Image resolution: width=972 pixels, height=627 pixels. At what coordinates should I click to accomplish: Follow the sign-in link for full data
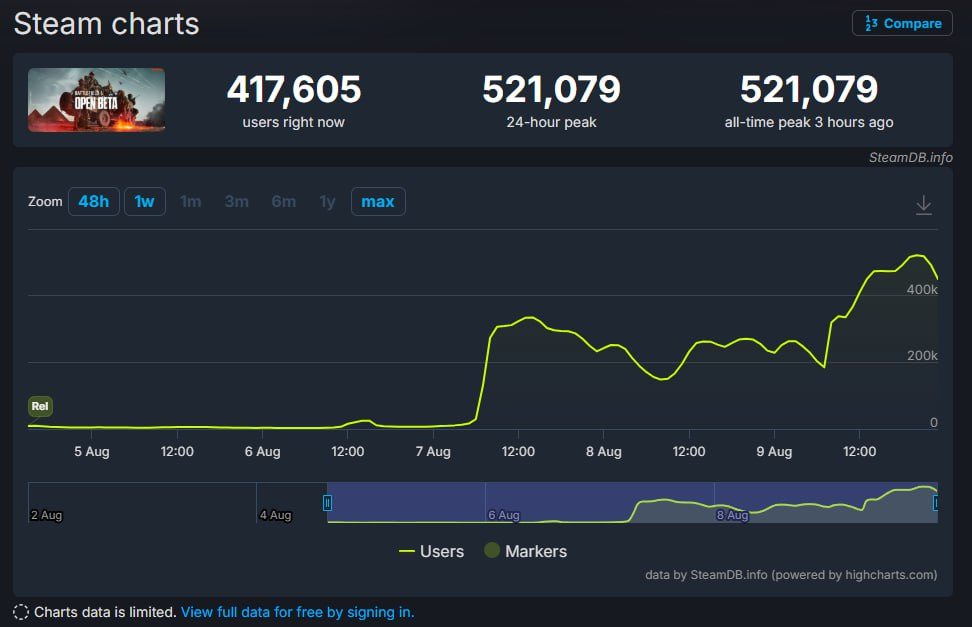[298, 612]
